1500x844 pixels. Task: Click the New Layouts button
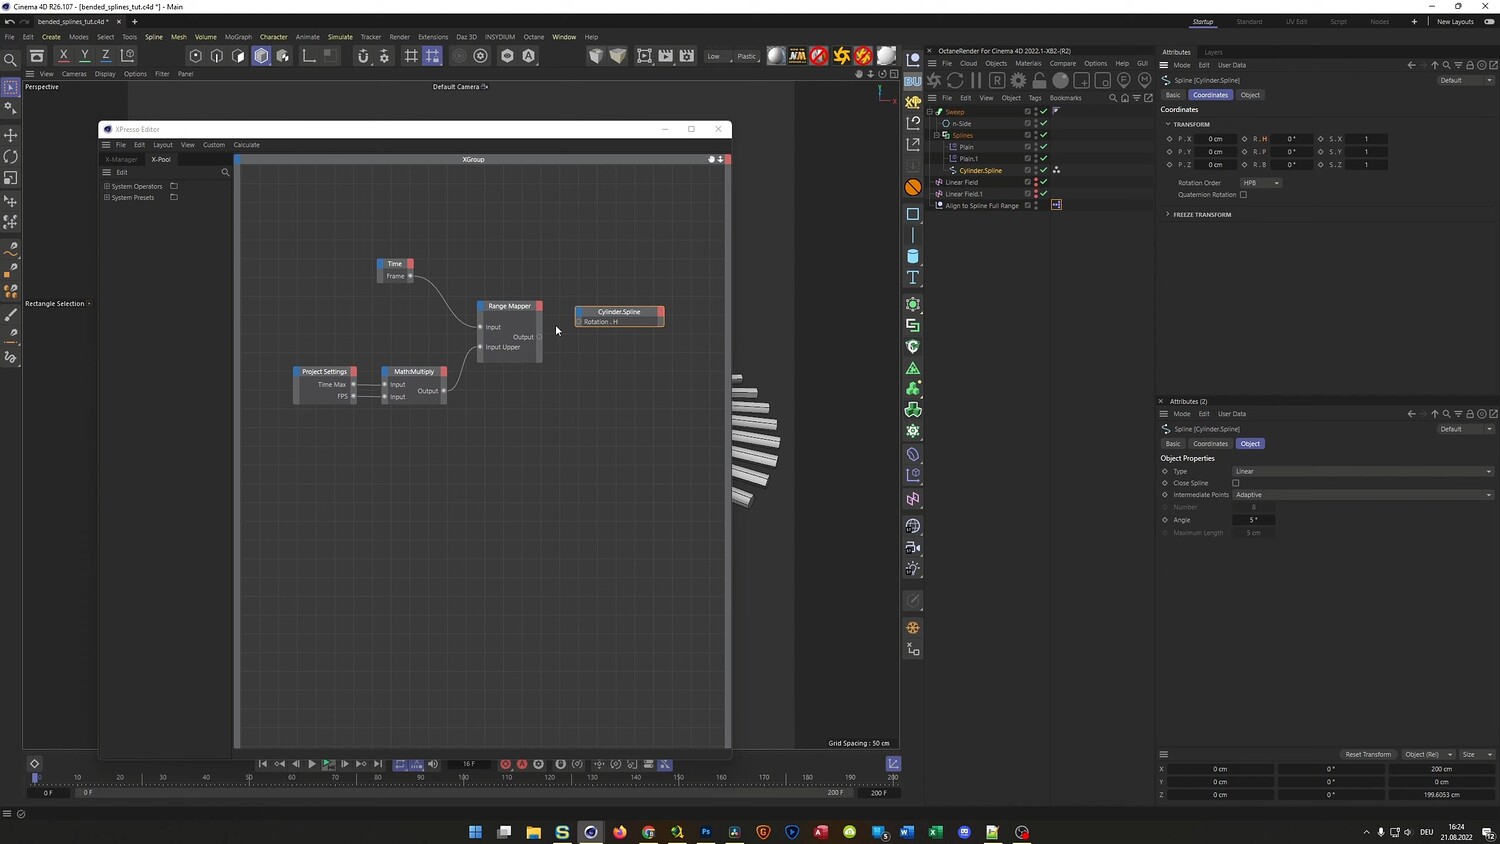[x=1455, y=22]
